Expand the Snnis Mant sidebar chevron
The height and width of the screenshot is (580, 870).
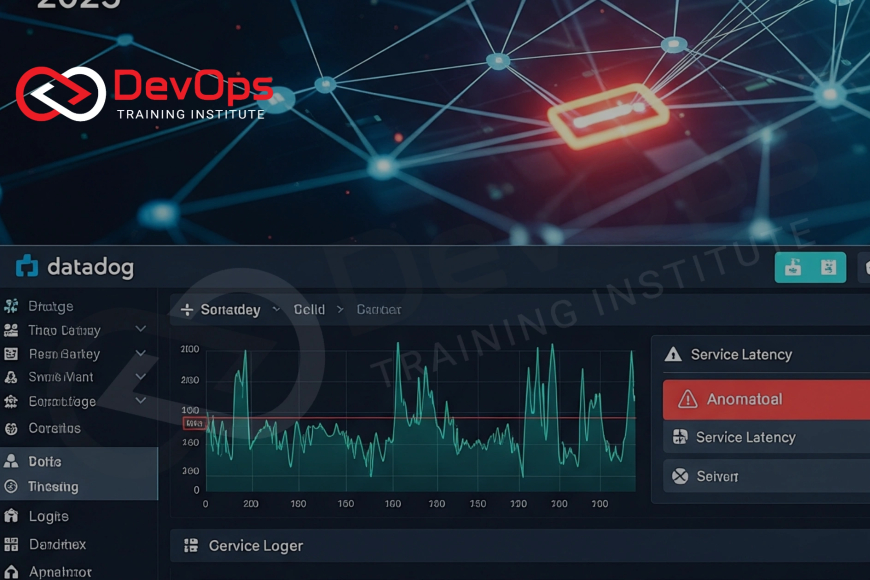tap(141, 377)
